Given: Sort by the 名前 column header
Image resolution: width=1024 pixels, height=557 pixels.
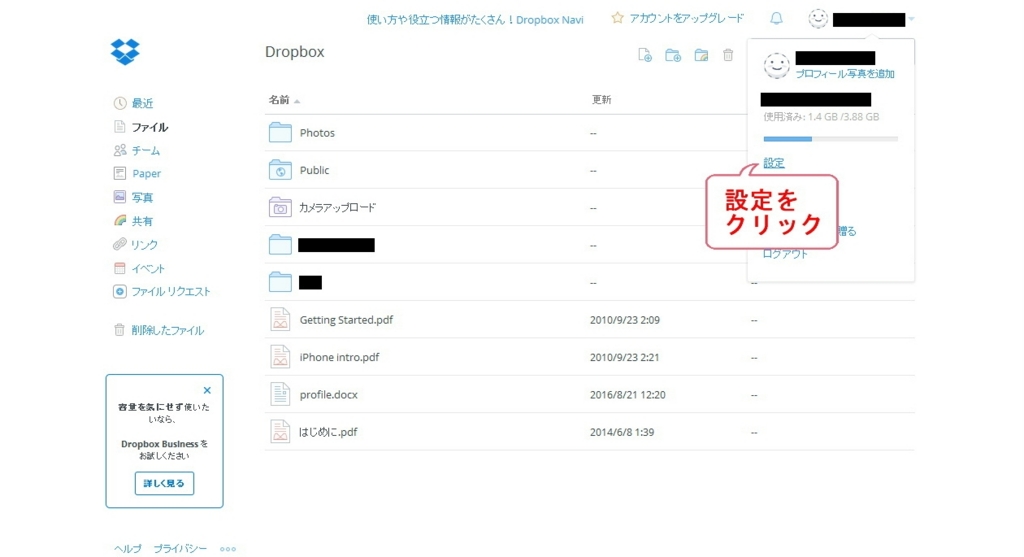Looking at the screenshot, I should pos(280,100).
